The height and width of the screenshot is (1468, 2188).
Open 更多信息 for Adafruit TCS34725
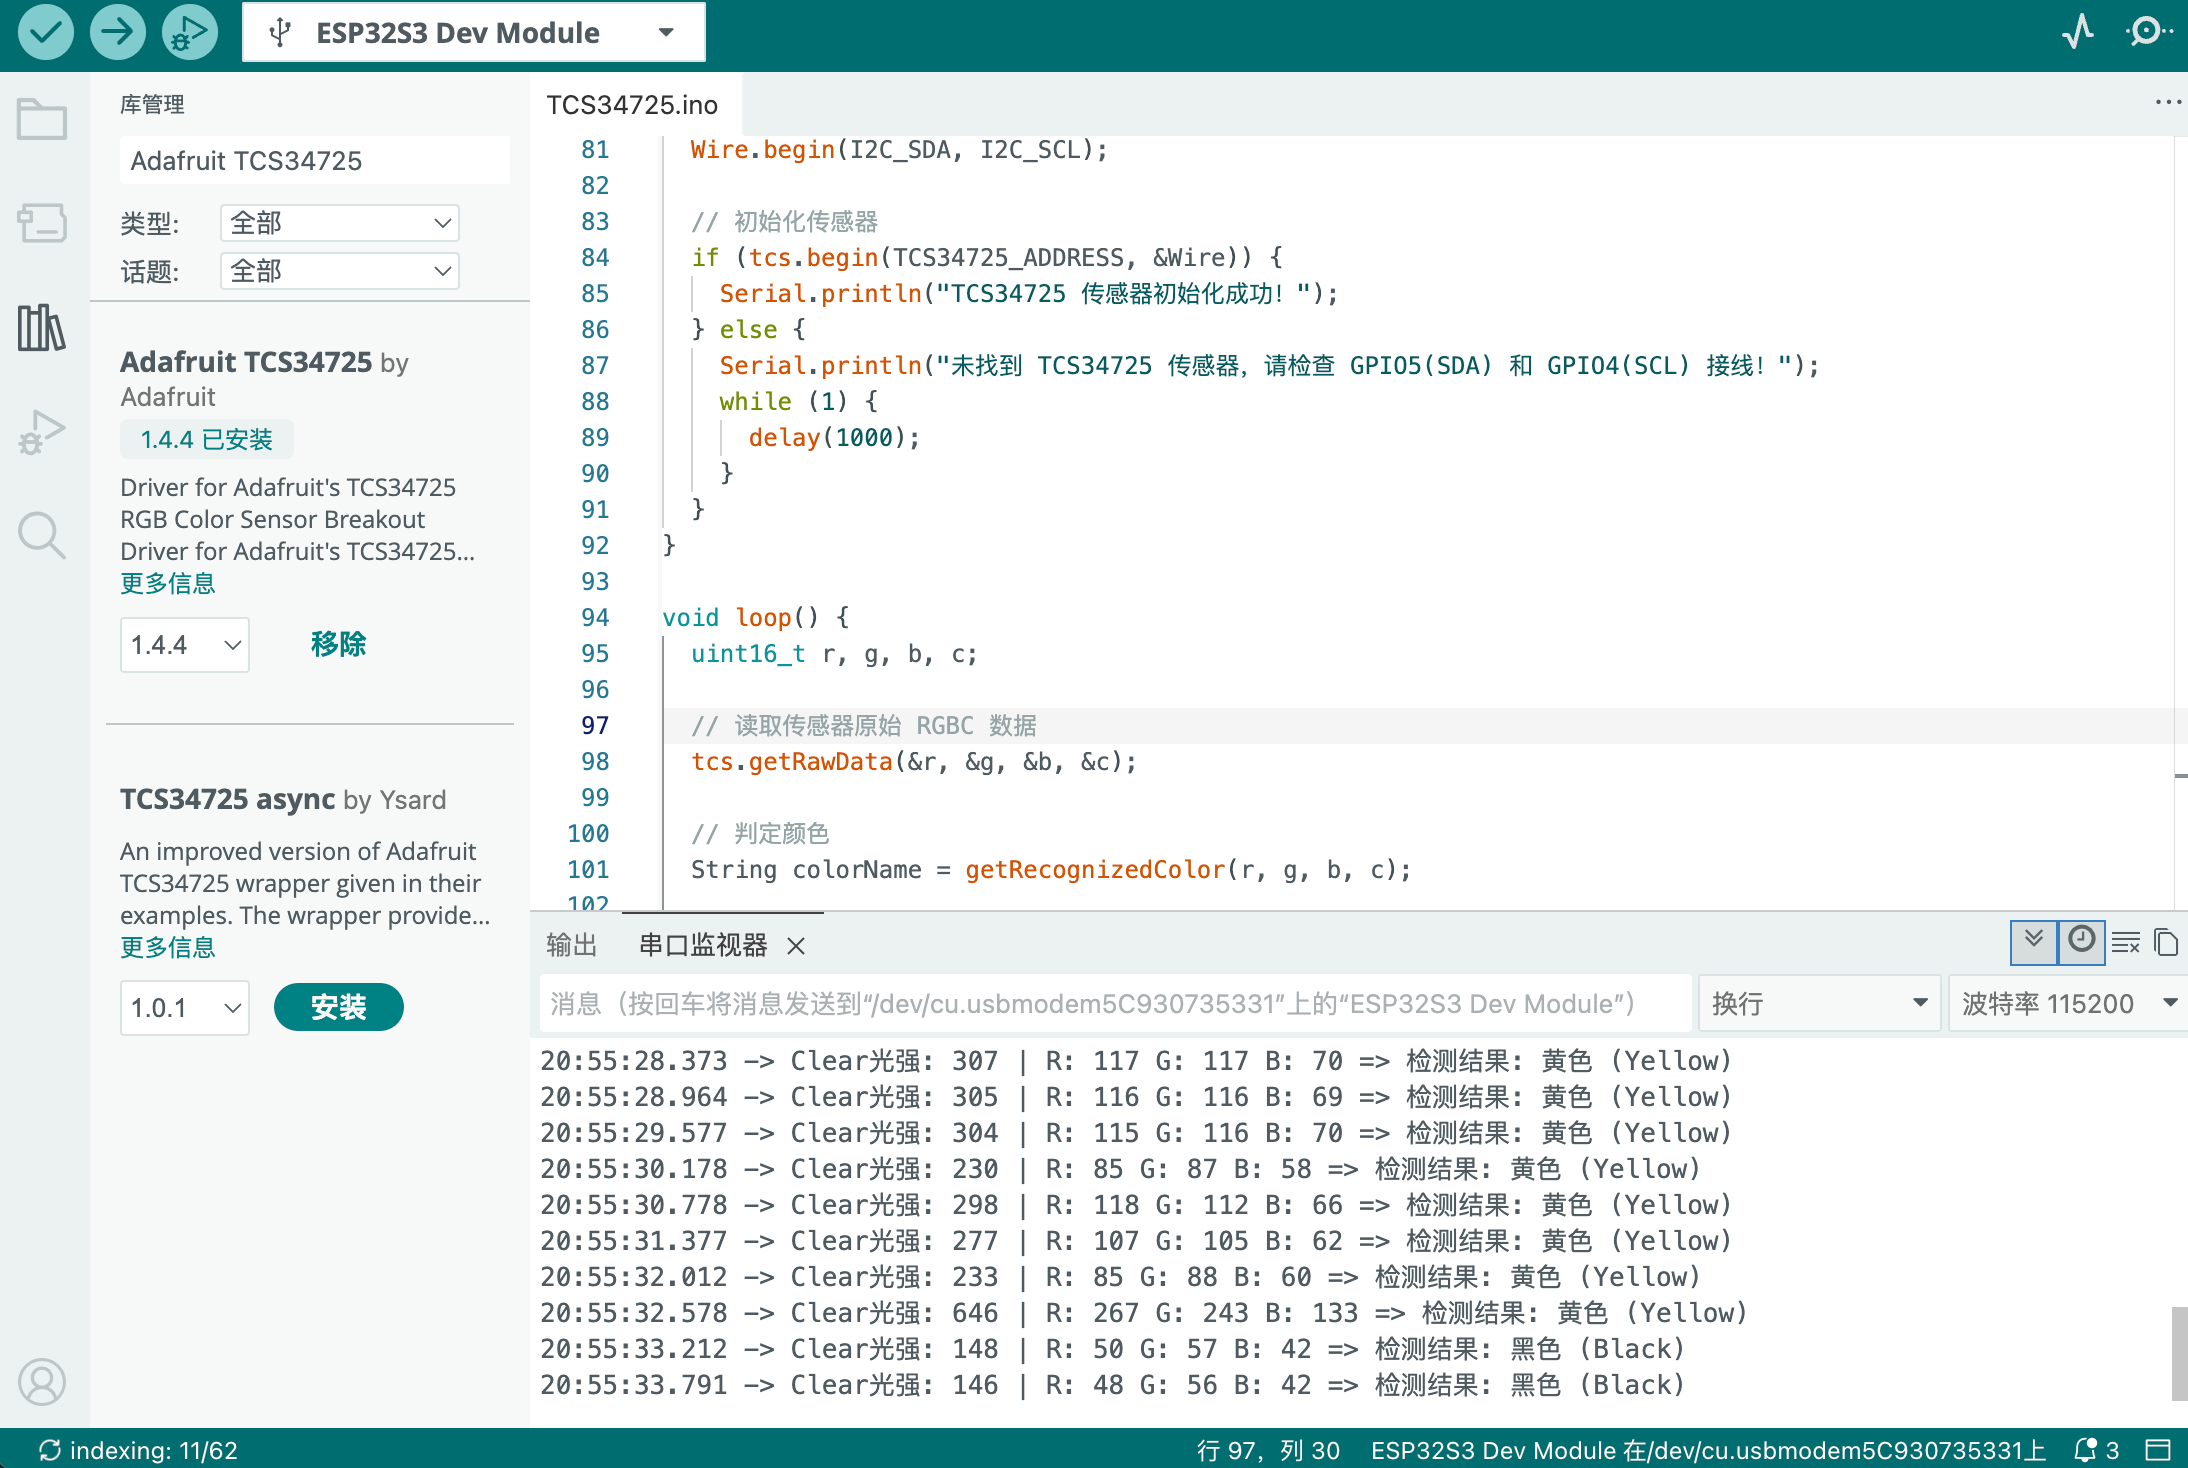168,583
